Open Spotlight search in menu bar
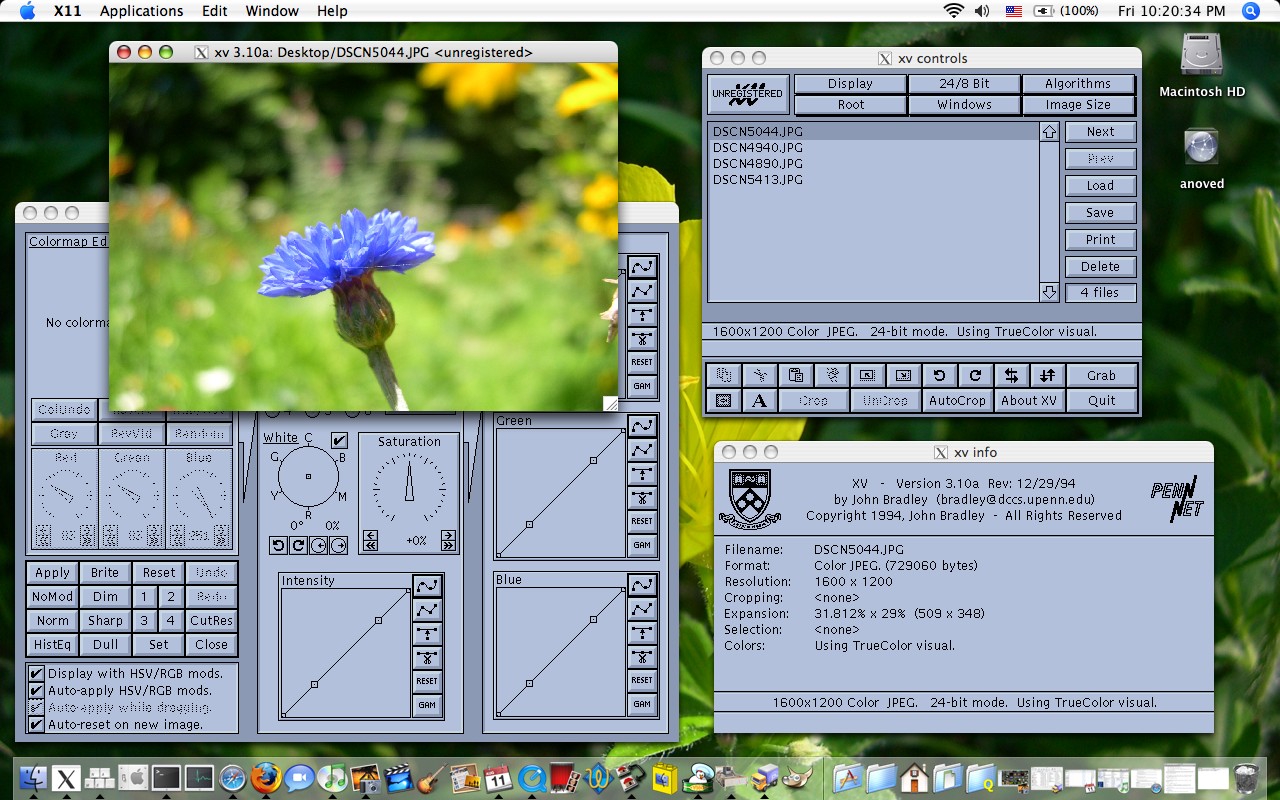This screenshot has width=1280, height=800. click(x=1251, y=11)
